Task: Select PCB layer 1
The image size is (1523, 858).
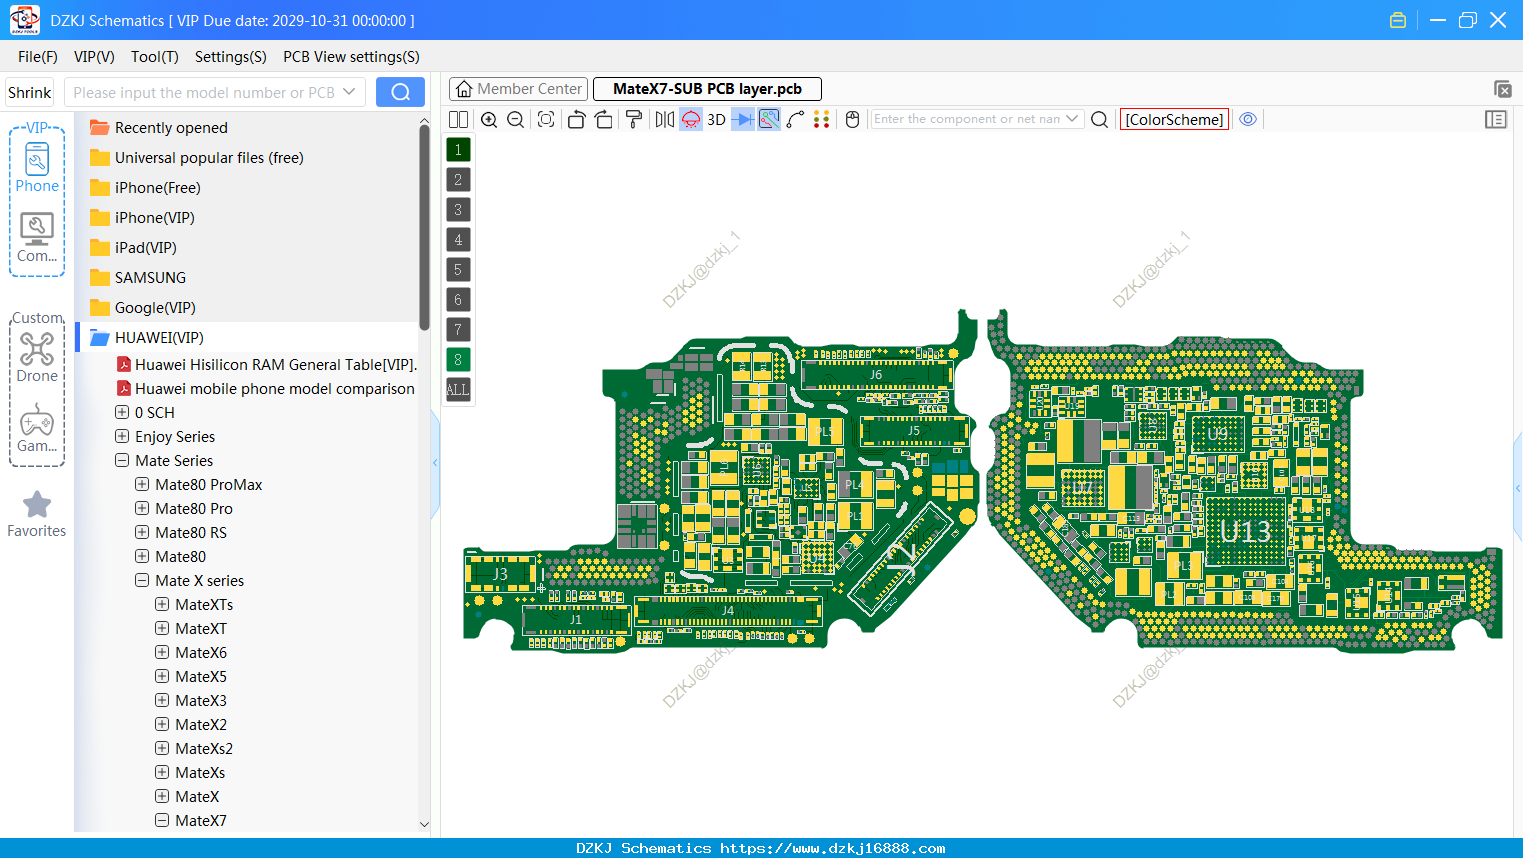Action: tap(458, 150)
